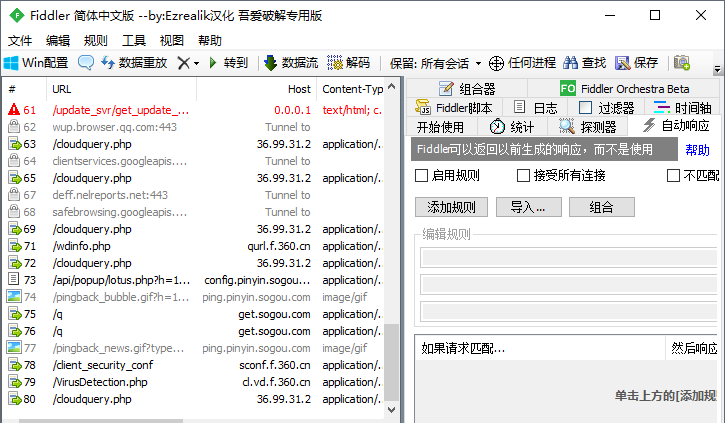The width and height of the screenshot is (725, 439).
Task: Switch to the 时间轴 tab
Action: coord(682,108)
